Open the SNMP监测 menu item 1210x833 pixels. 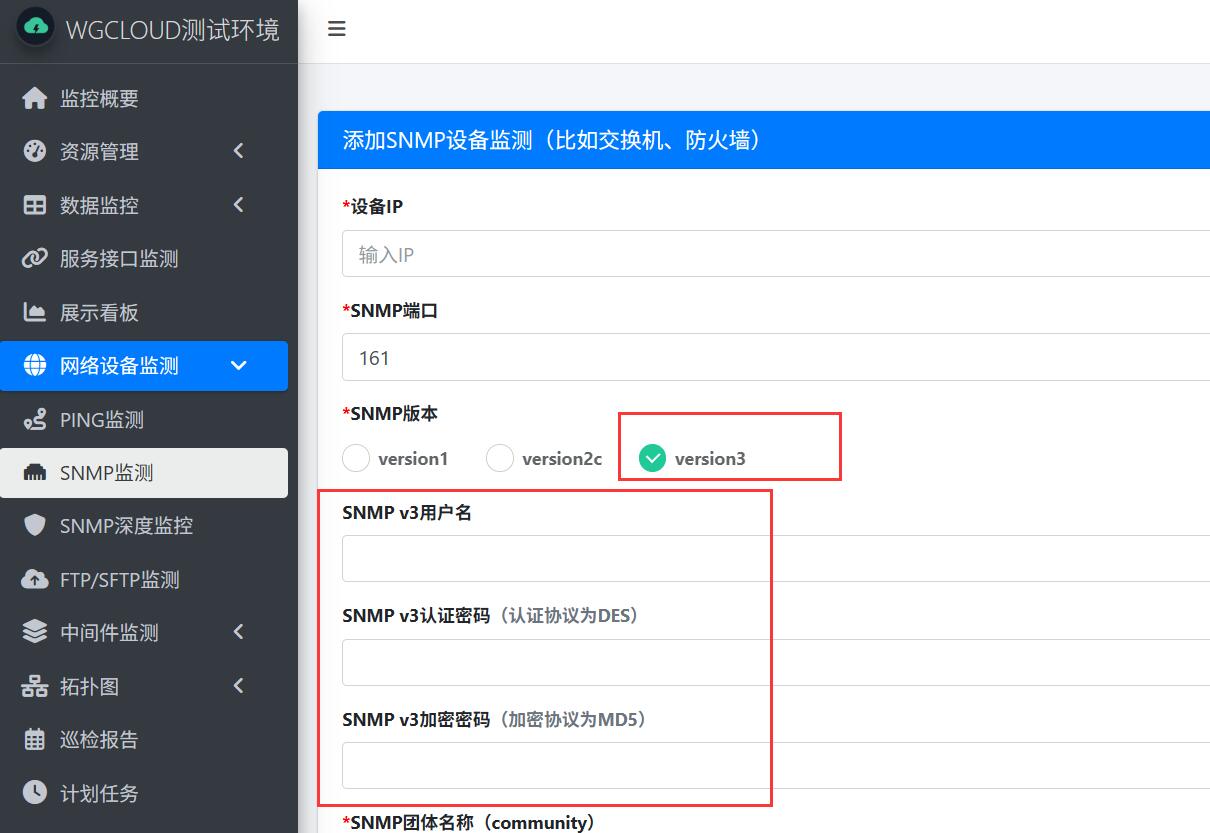[x=106, y=473]
